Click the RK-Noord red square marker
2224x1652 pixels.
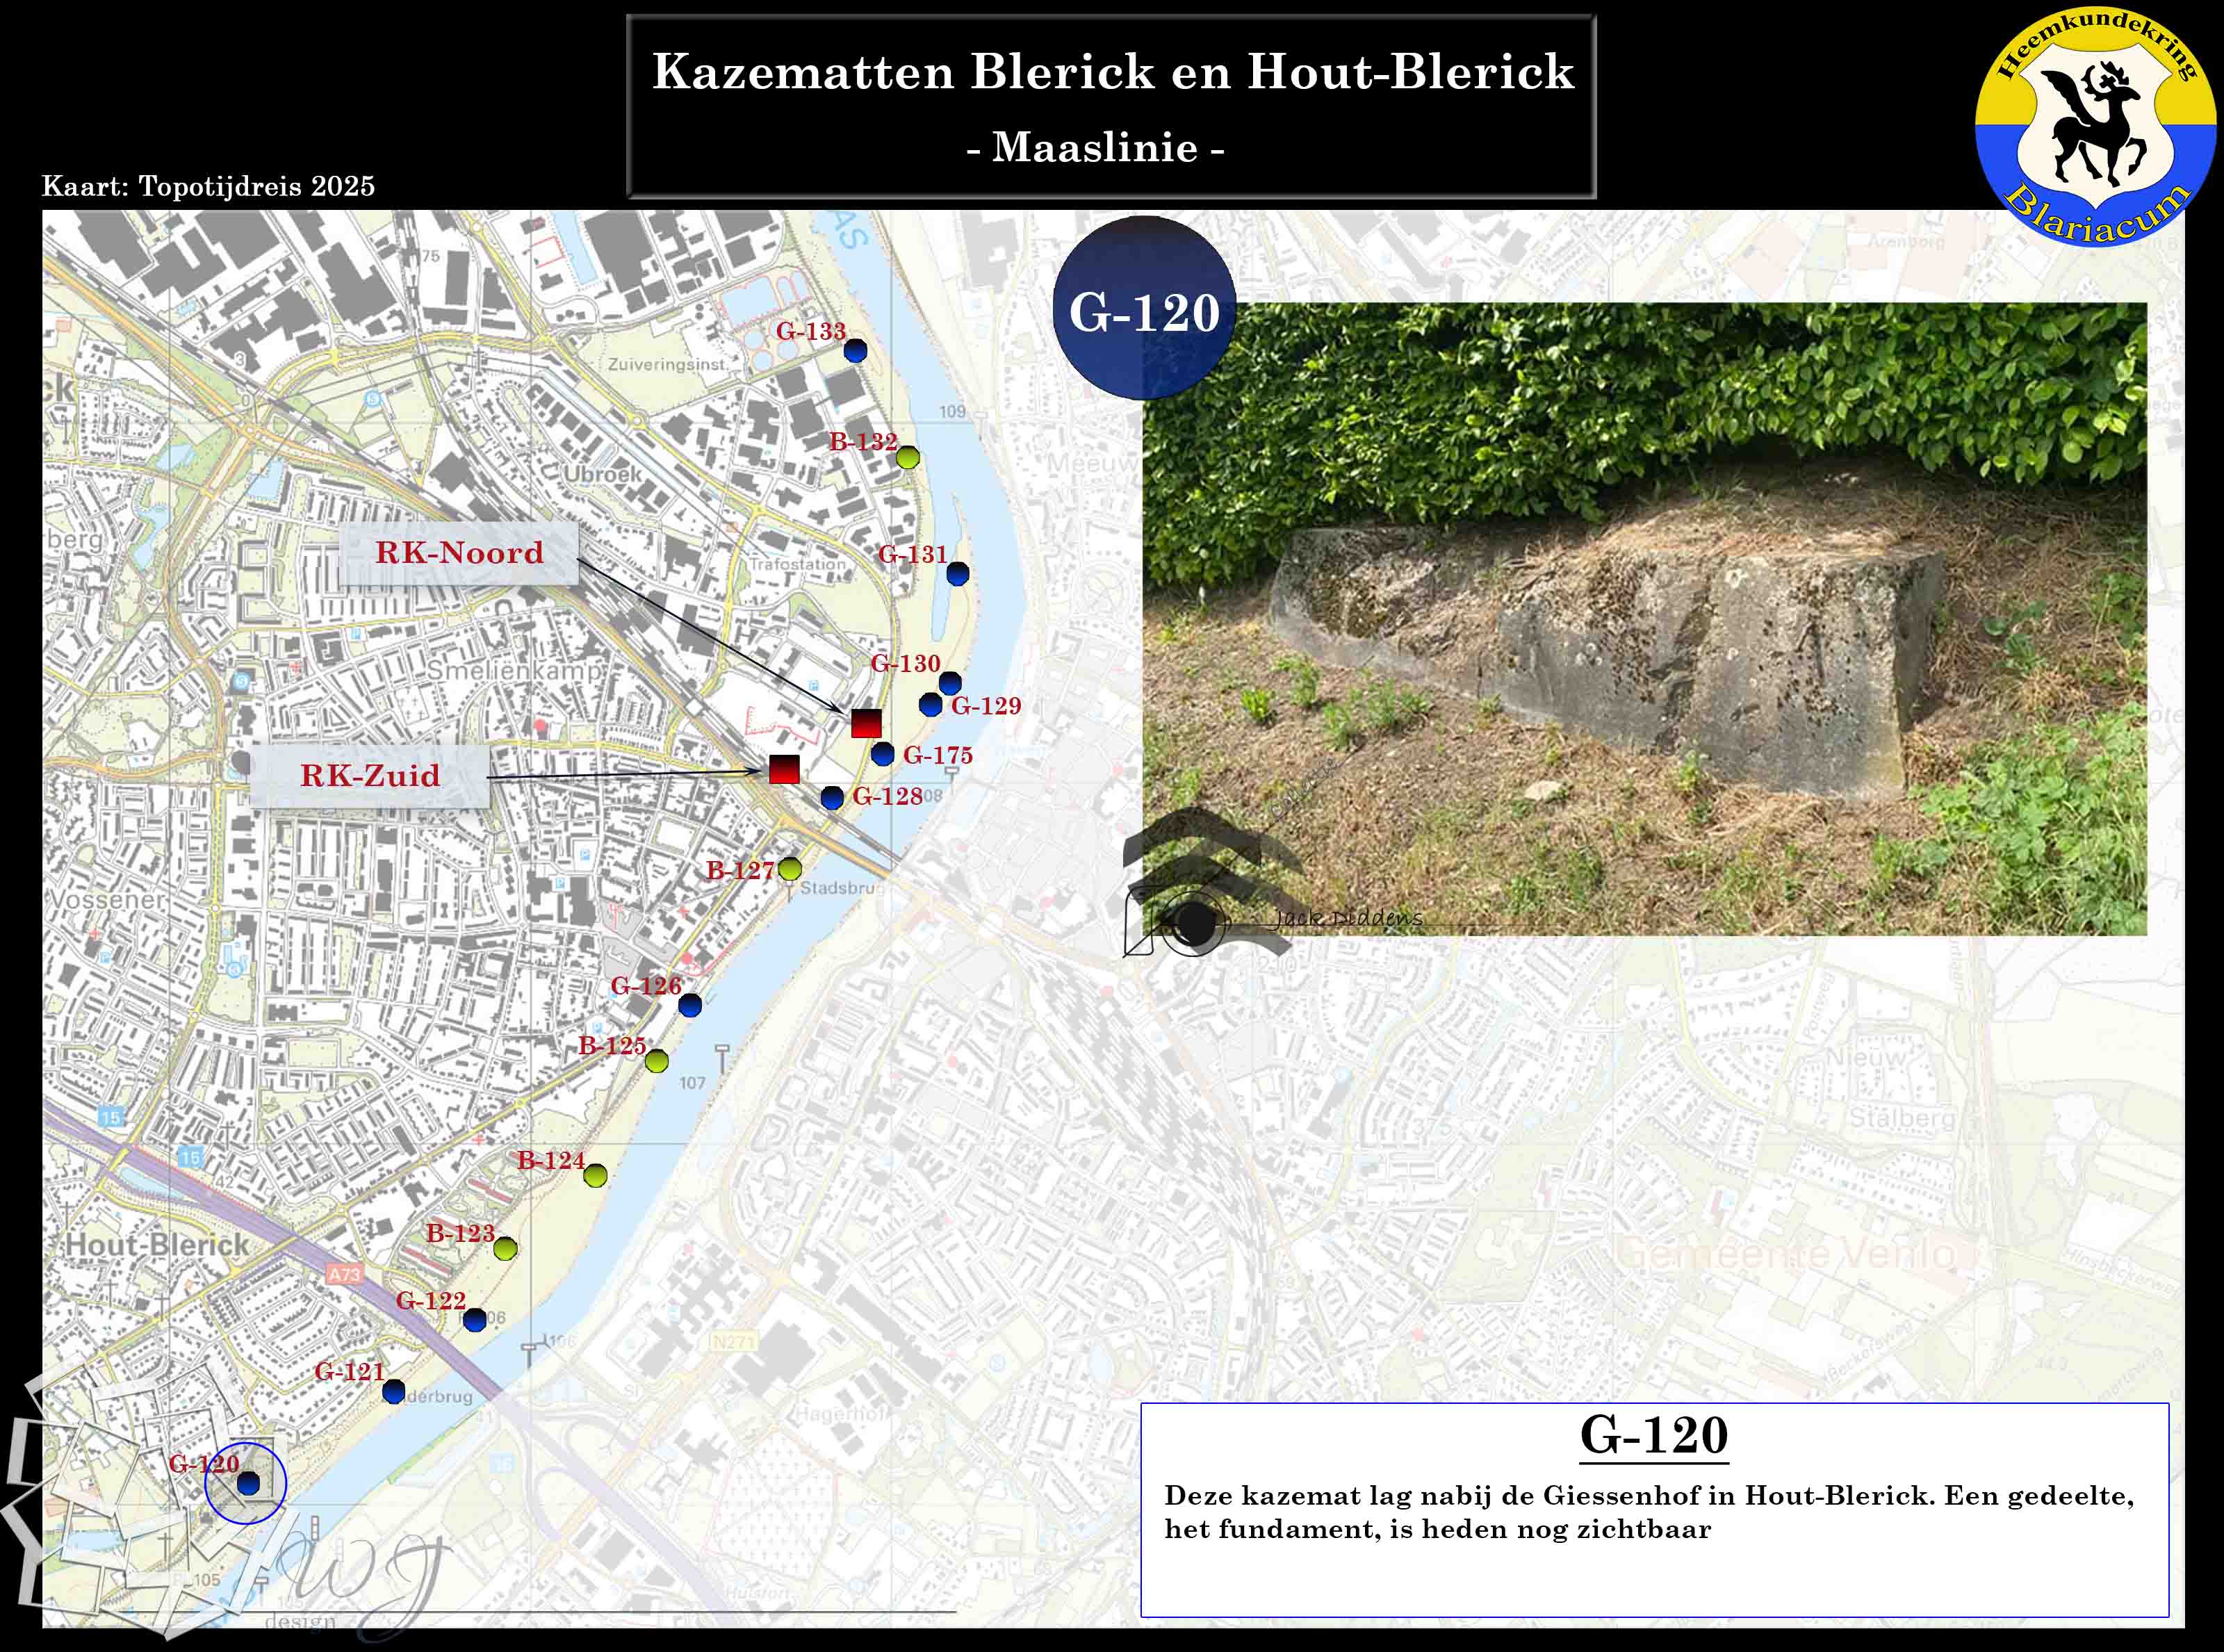click(x=866, y=723)
